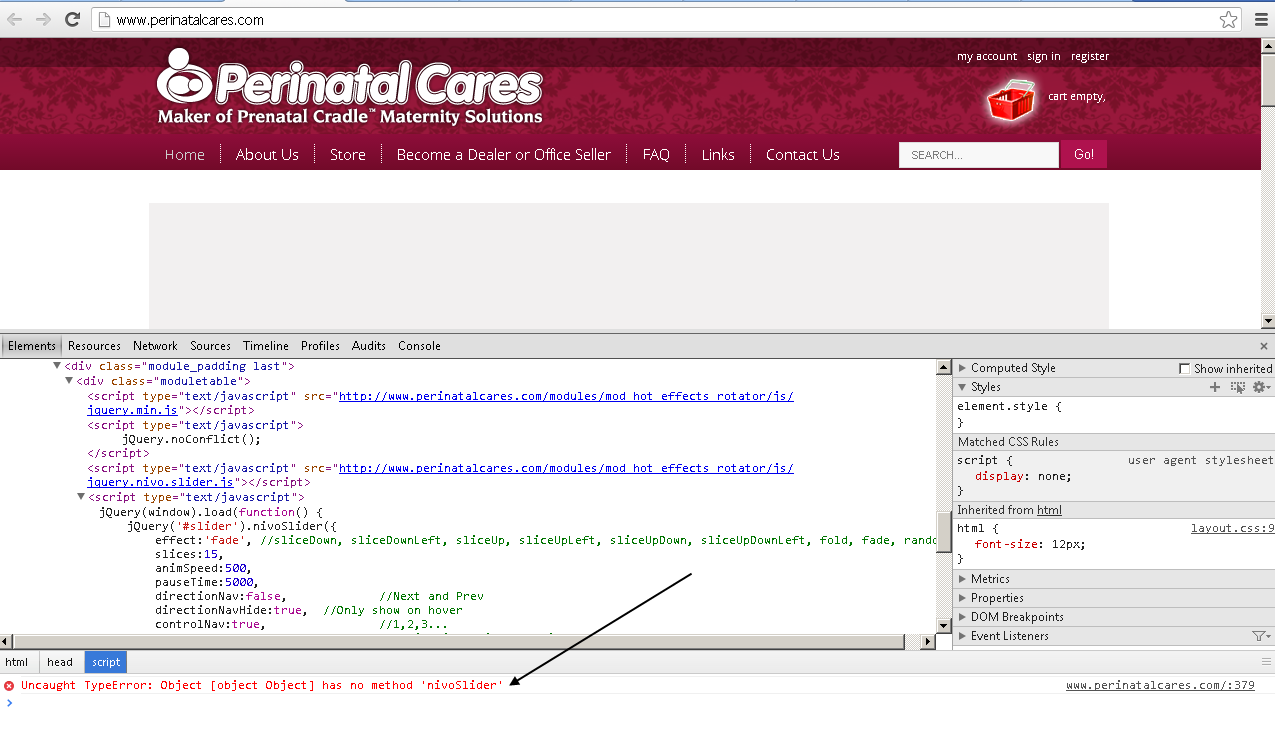Viewport: 1275px width, 753px height.
Task: Open the Resources panel tab
Action: [x=94, y=346]
